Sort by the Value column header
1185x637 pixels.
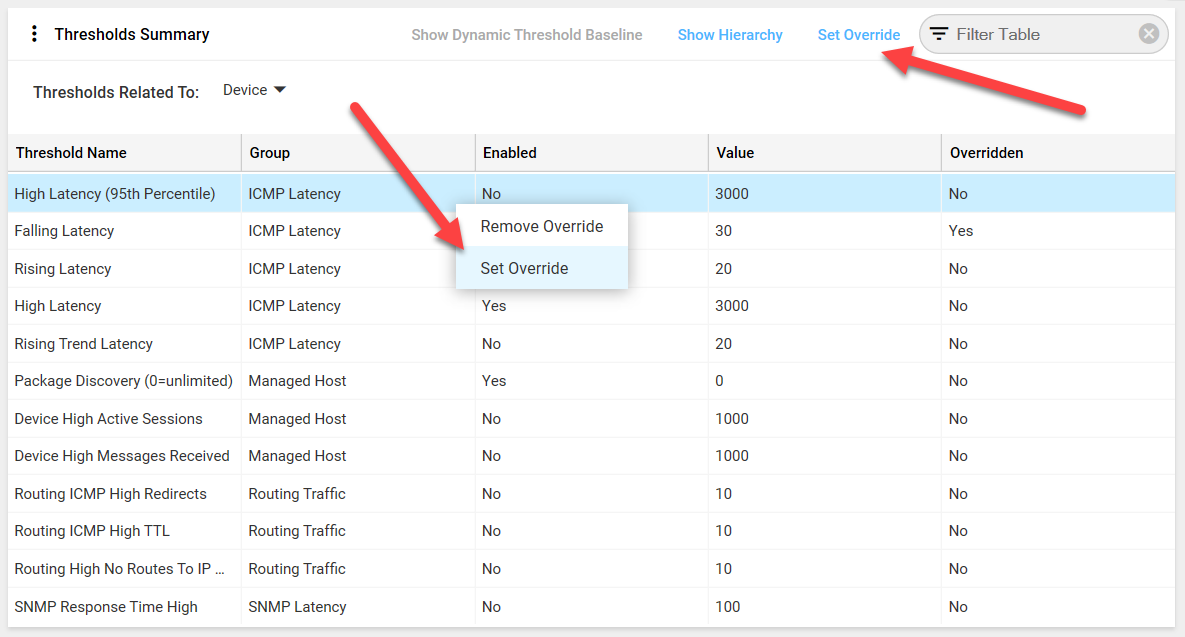[x=734, y=152]
